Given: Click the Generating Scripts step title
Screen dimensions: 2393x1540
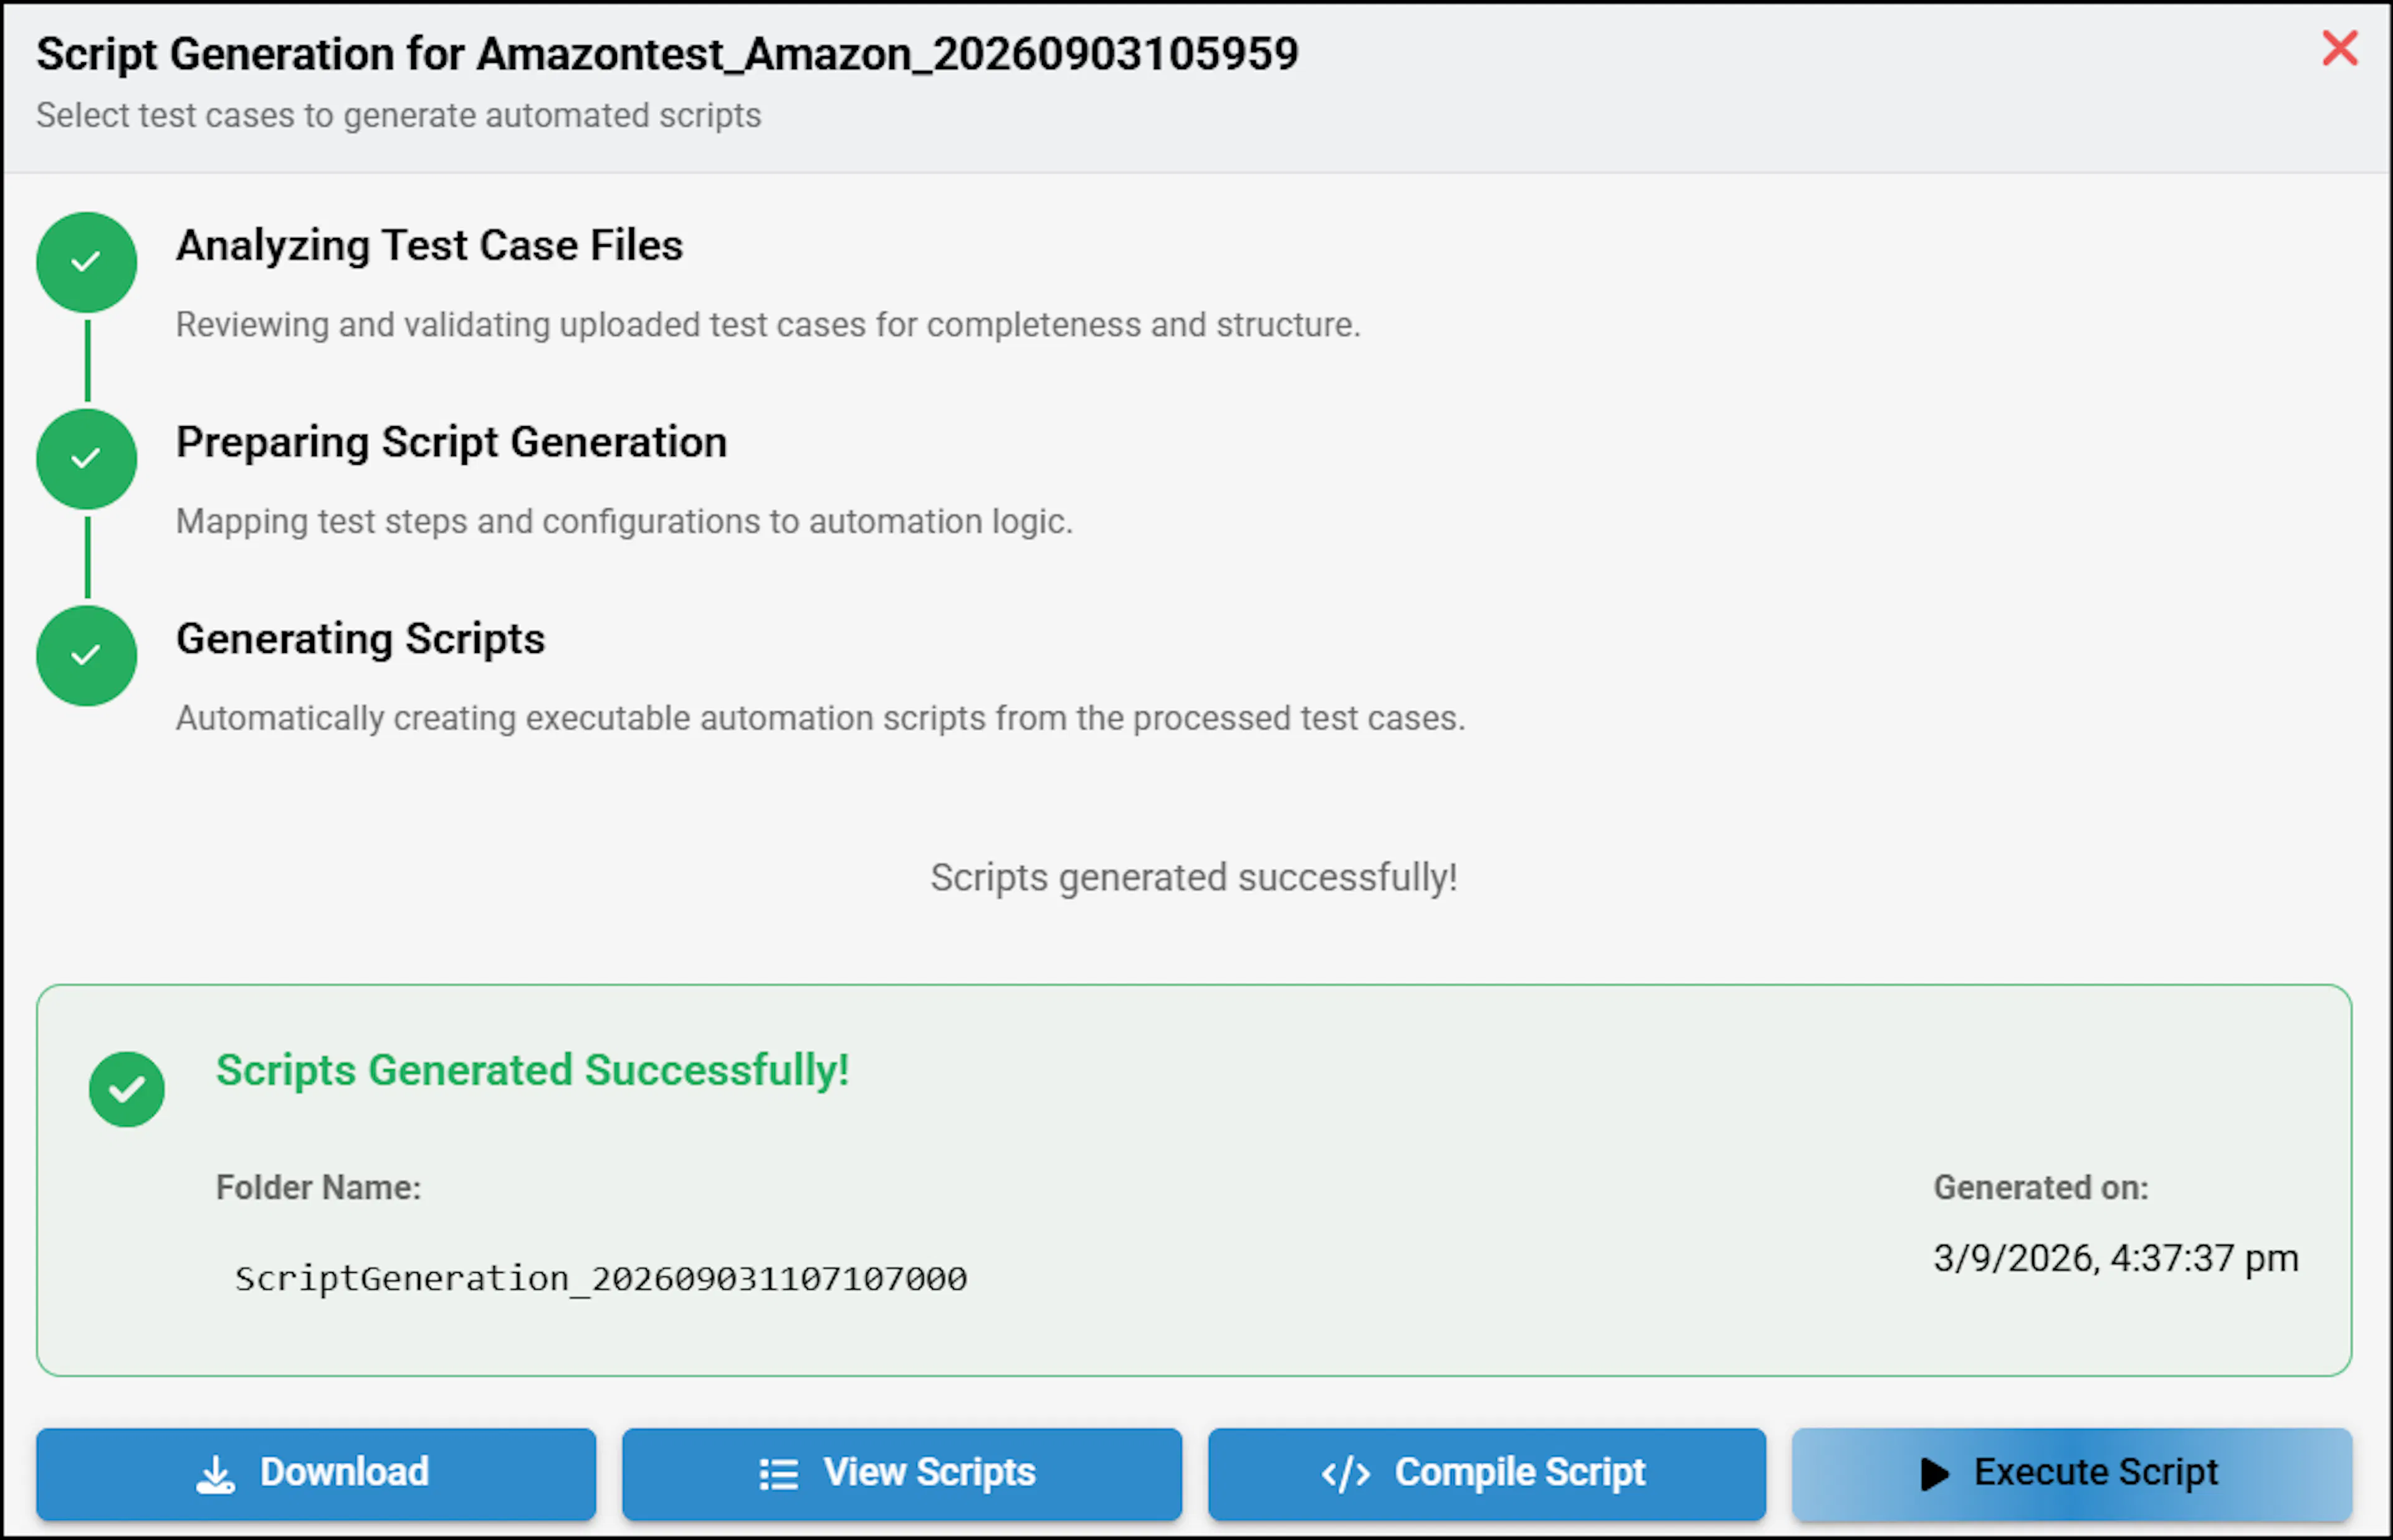Looking at the screenshot, I should click(360, 639).
